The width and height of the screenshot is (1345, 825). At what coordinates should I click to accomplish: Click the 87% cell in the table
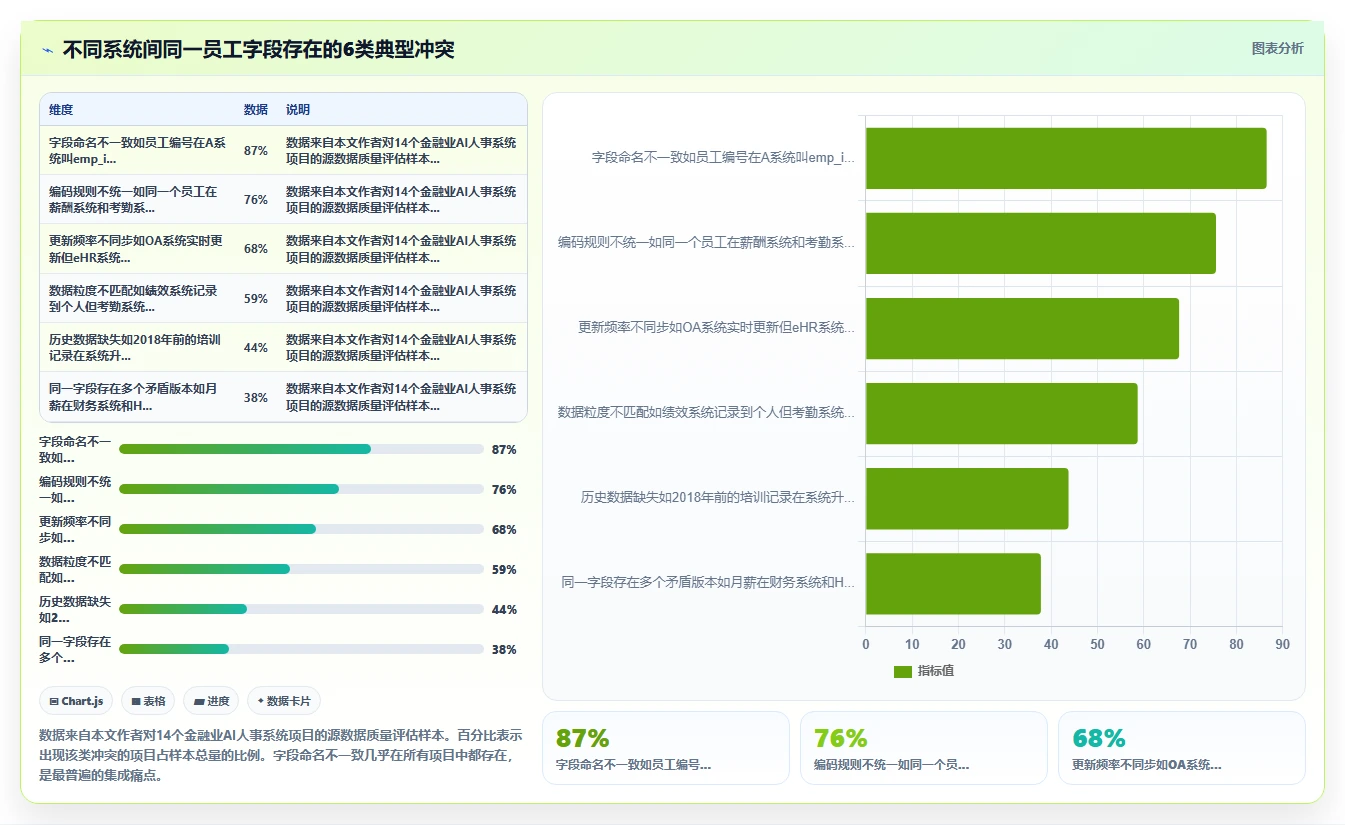tap(255, 151)
